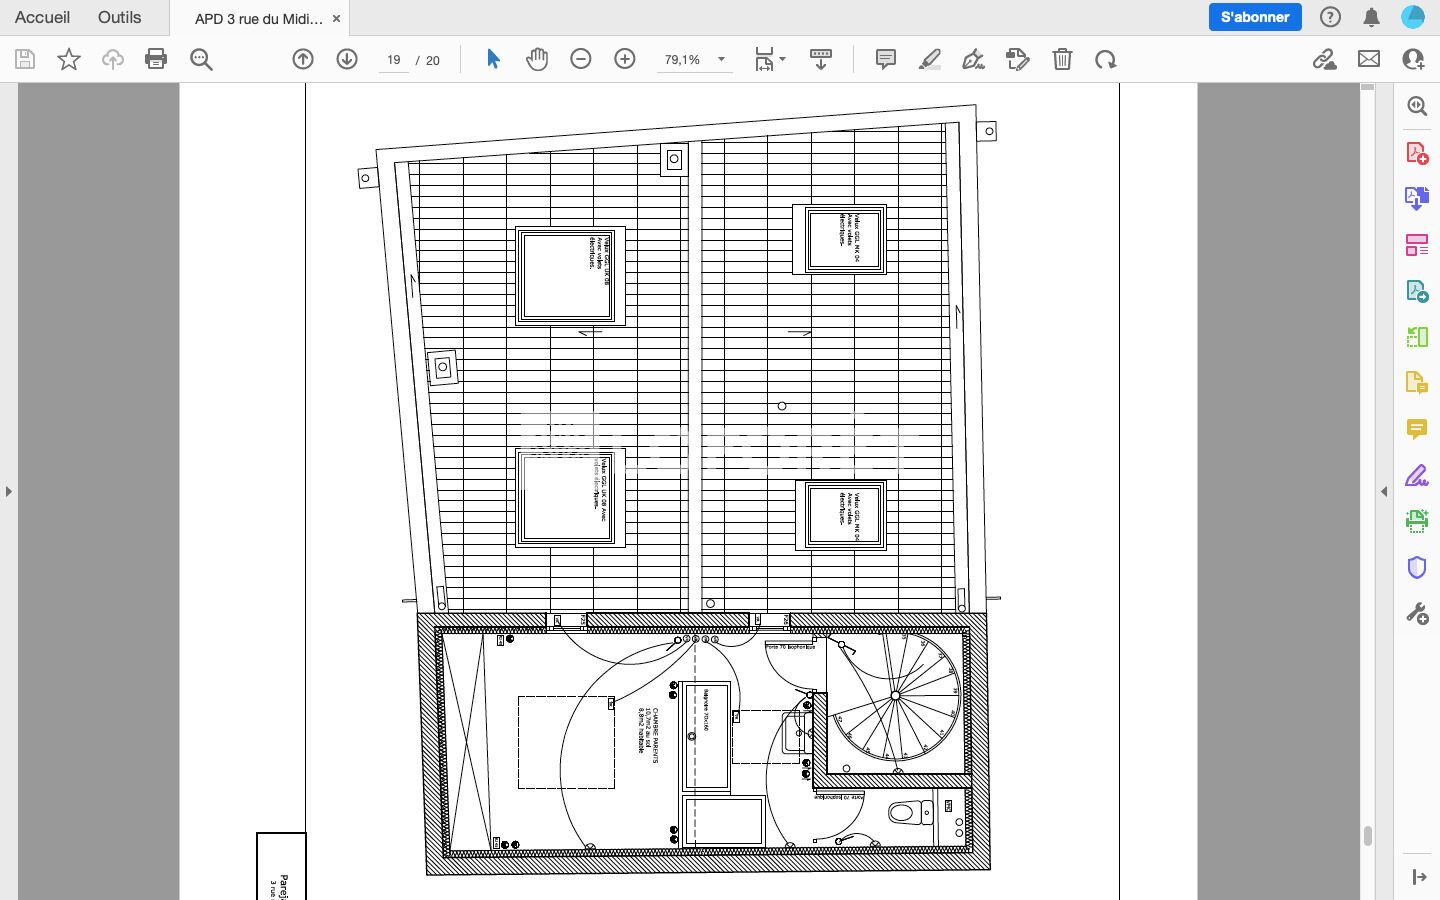The image size is (1440, 900).
Task: Delete with the trash icon
Action: tap(1062, 59)
